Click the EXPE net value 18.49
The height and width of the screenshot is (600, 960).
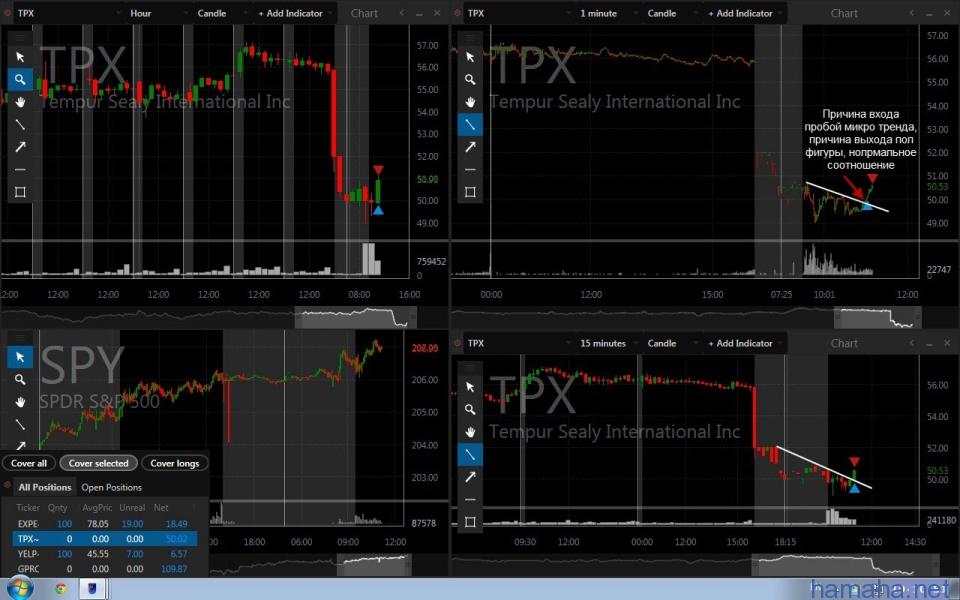[x=177, y=523]
